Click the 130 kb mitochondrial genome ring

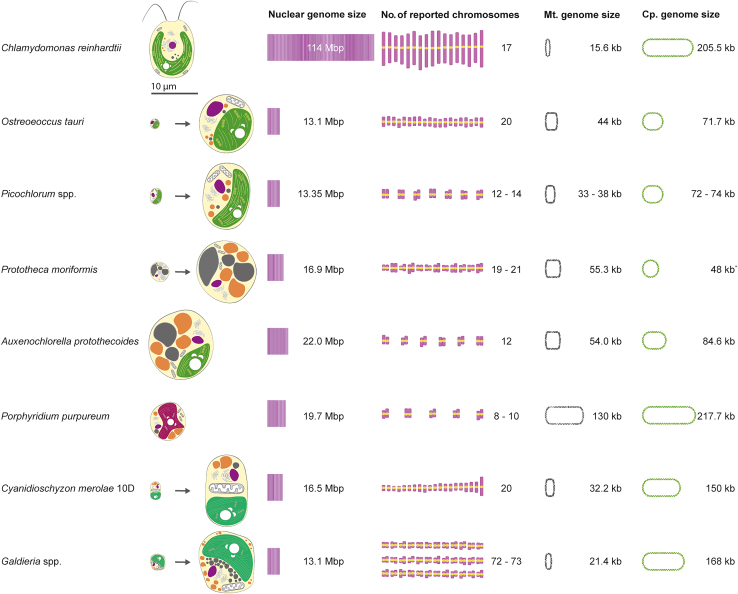tap(569, 414)
